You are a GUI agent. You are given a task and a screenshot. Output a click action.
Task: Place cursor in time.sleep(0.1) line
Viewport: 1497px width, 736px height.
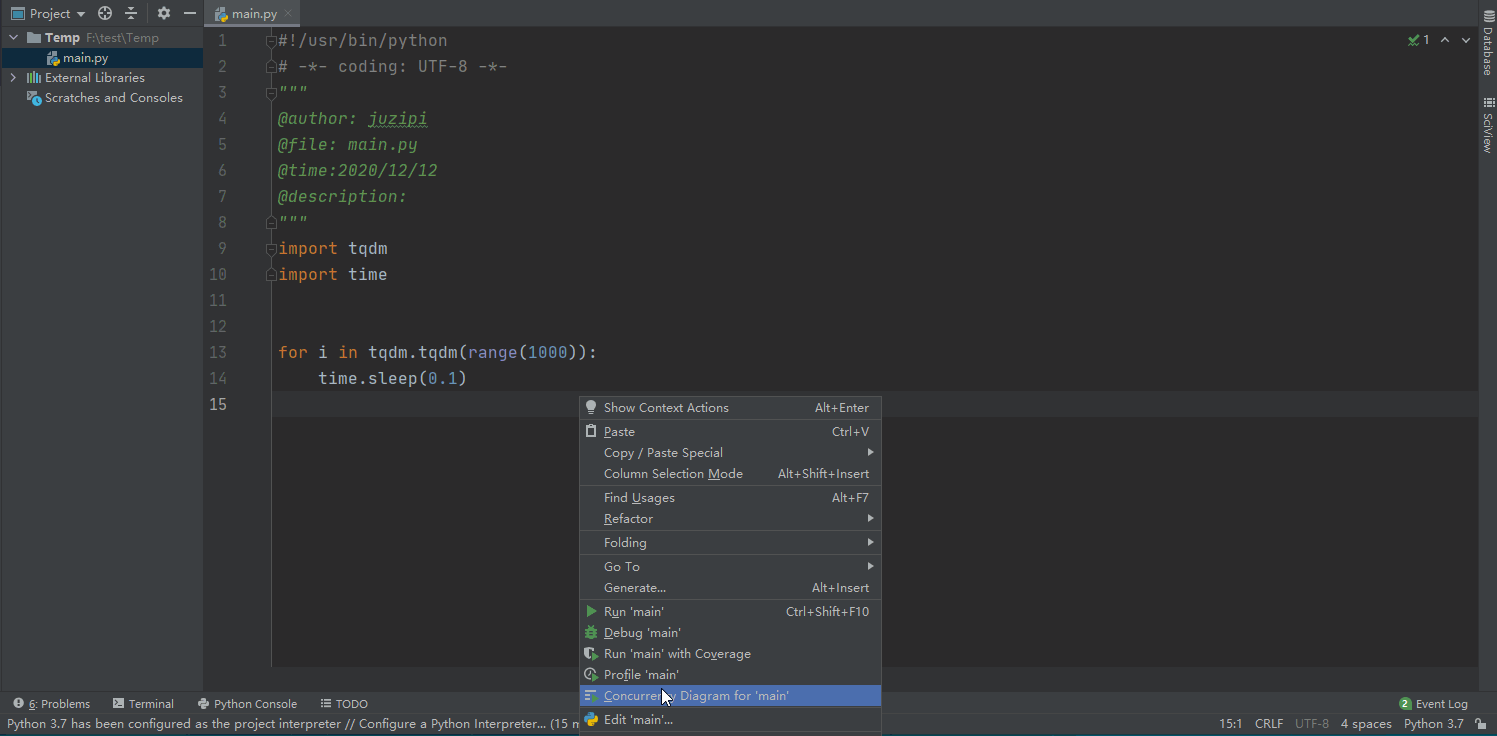click(x=393, y=379)
